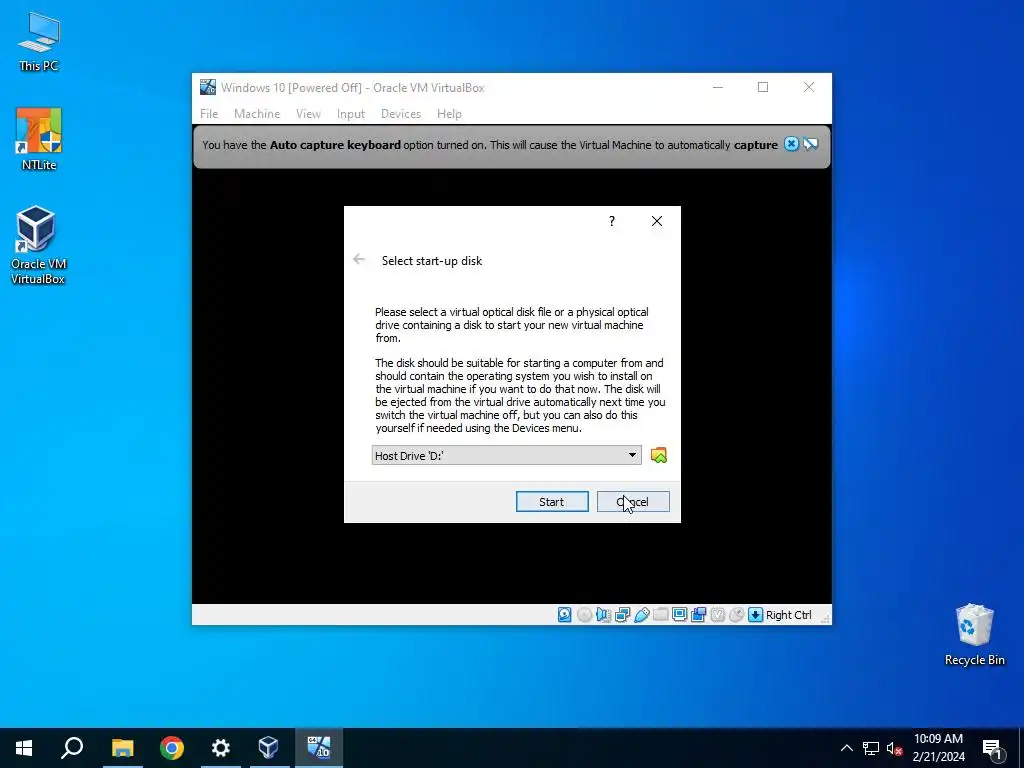Click the question mark help button

pos(612,221)
